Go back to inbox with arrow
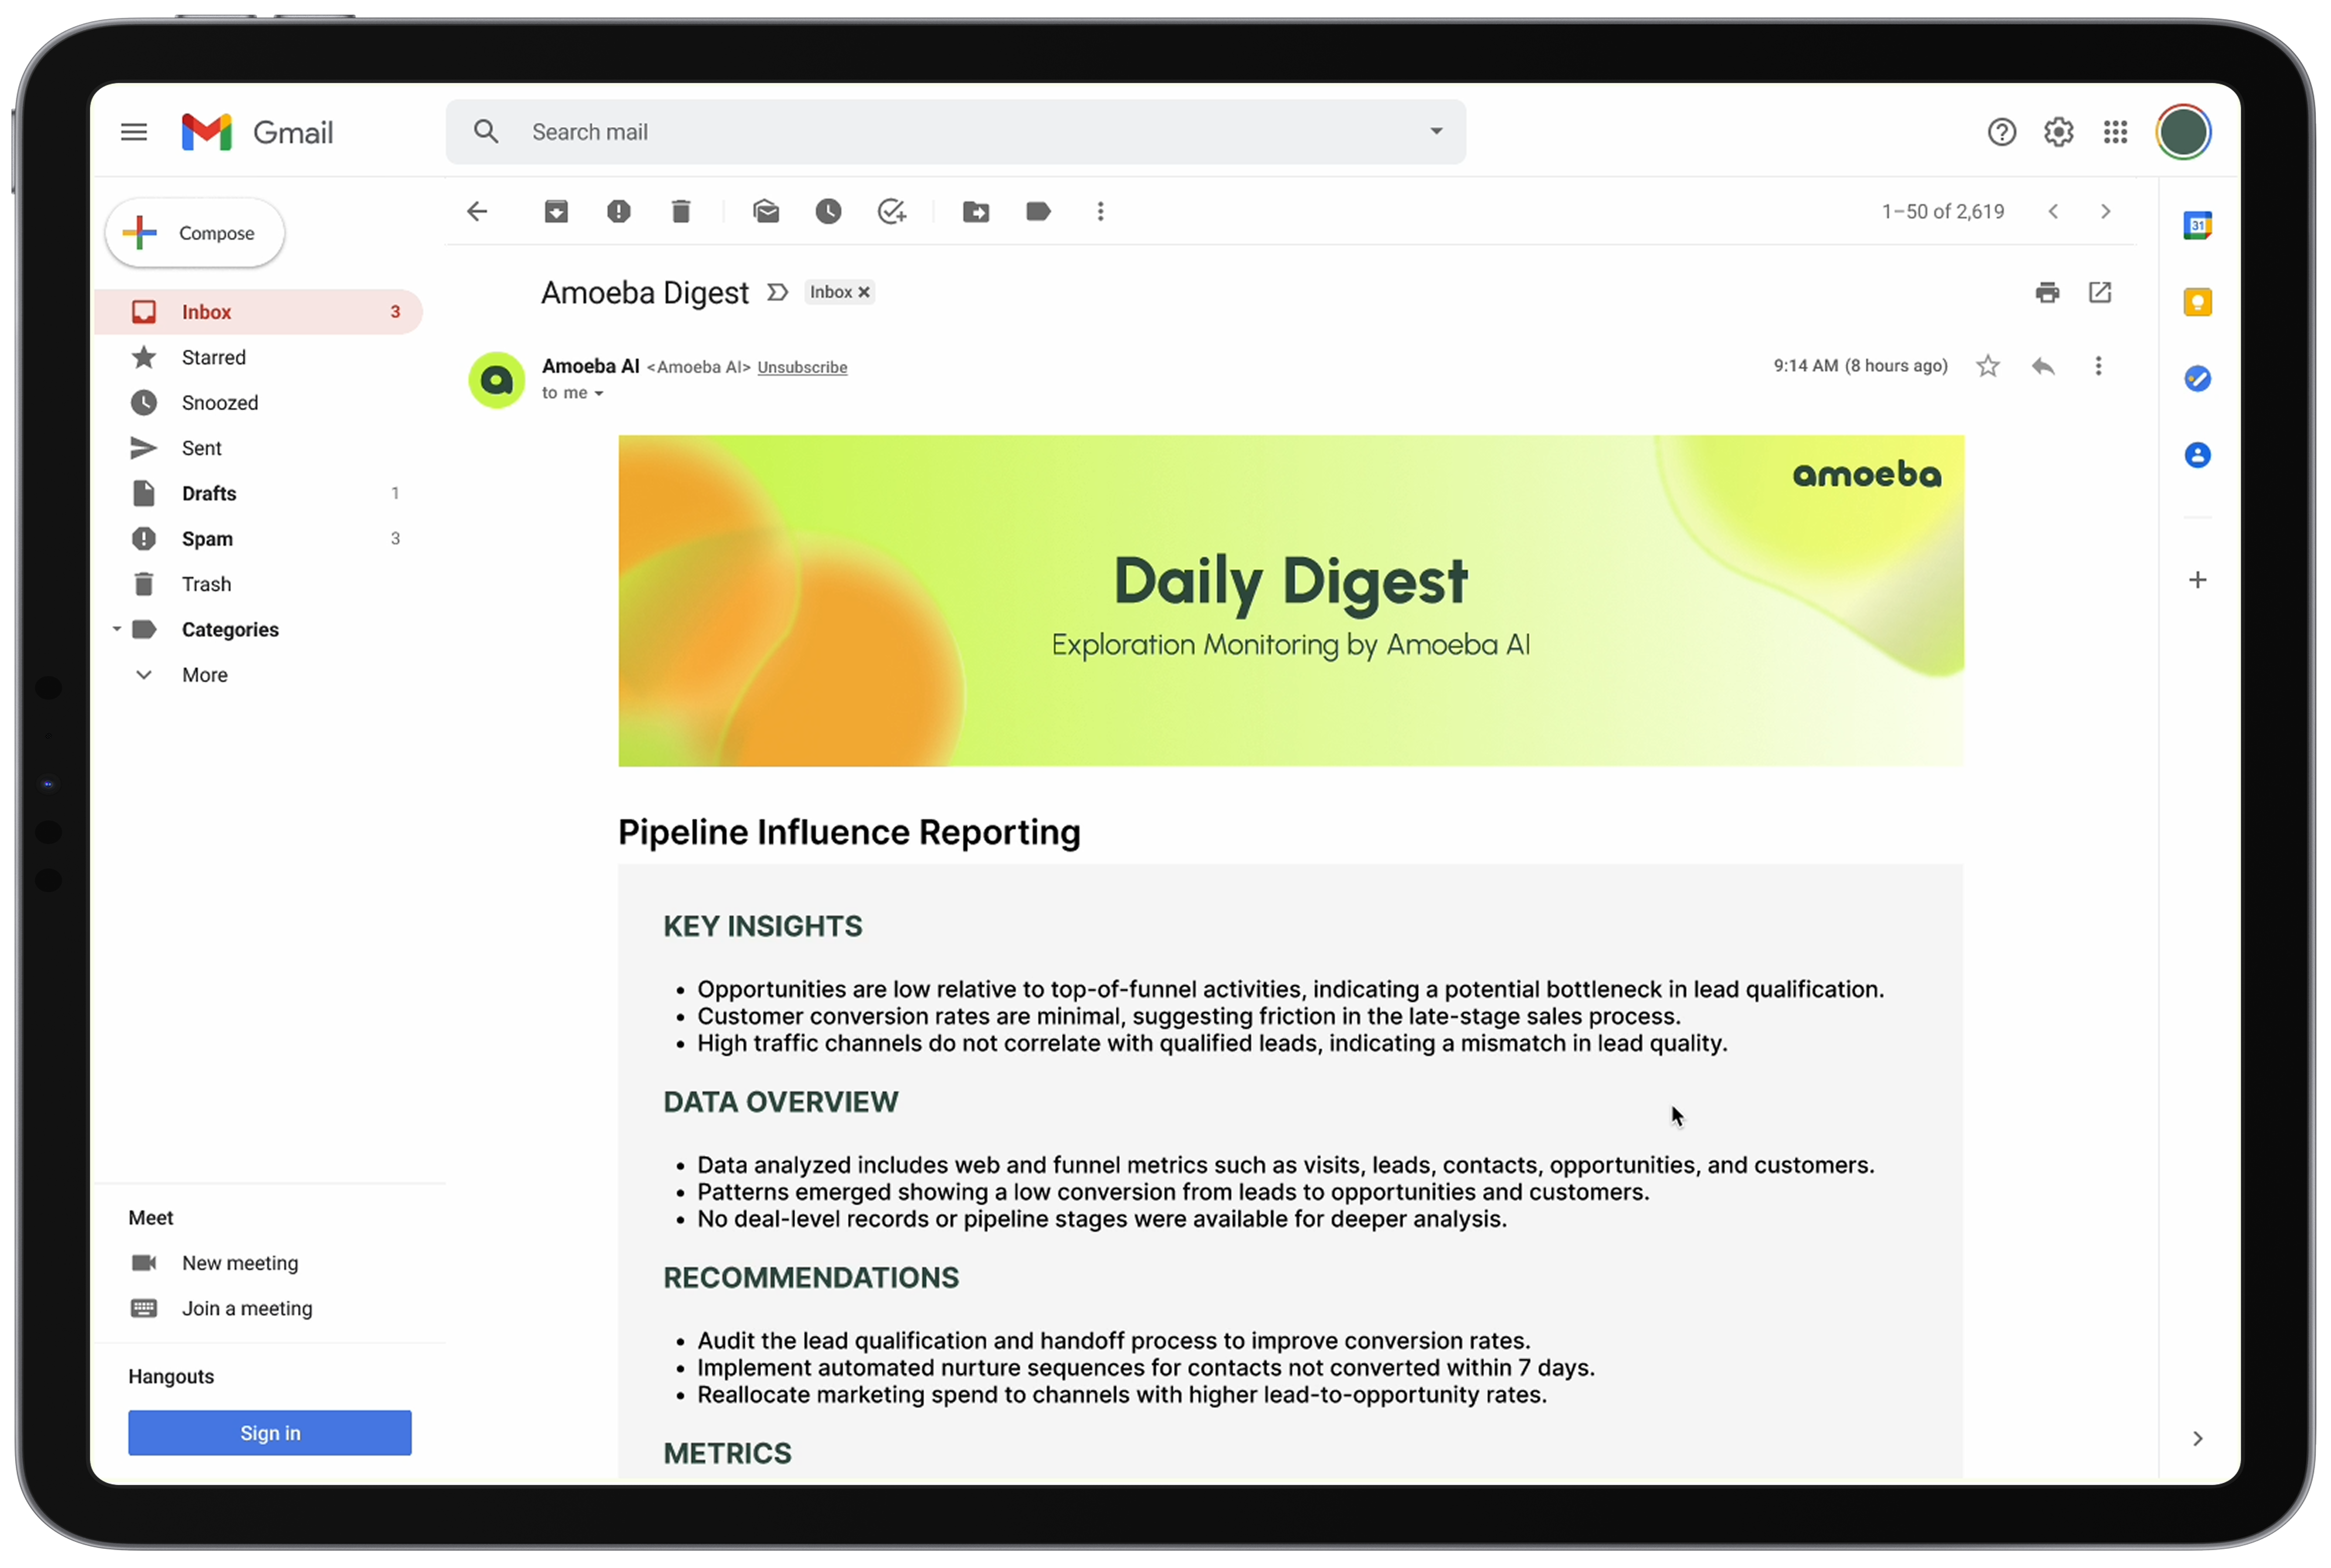Viewport: 2331px width, 1568px height. [477, 211]
